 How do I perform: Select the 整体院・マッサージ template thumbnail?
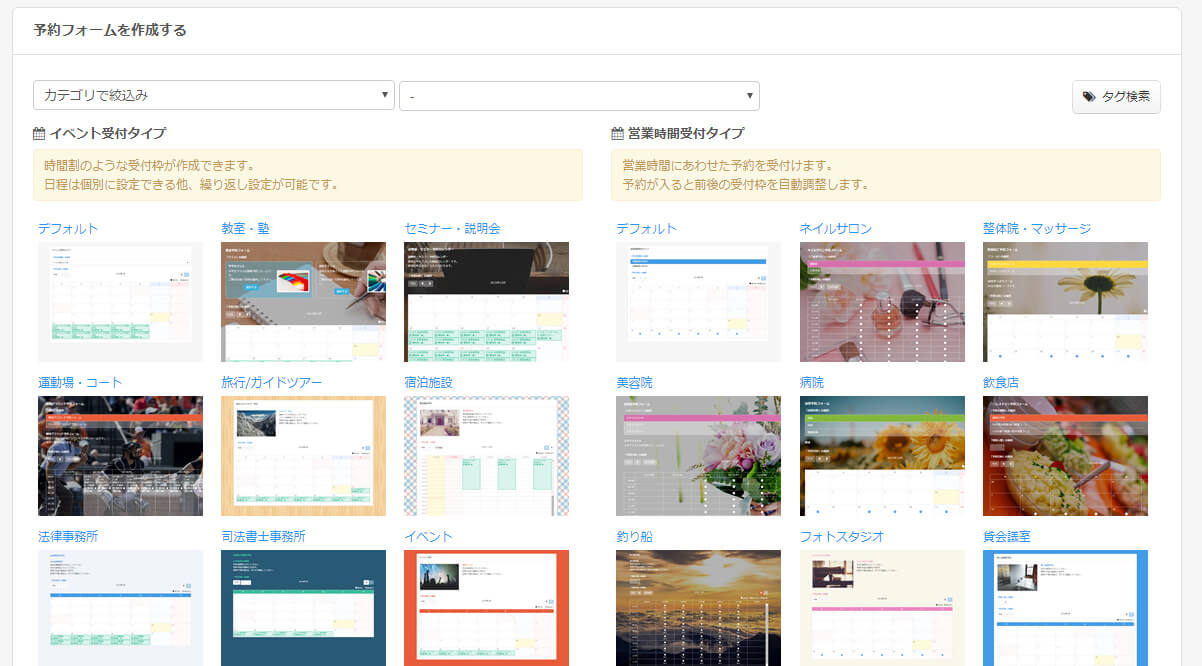pyautogui.click(x=1065, y=301)
